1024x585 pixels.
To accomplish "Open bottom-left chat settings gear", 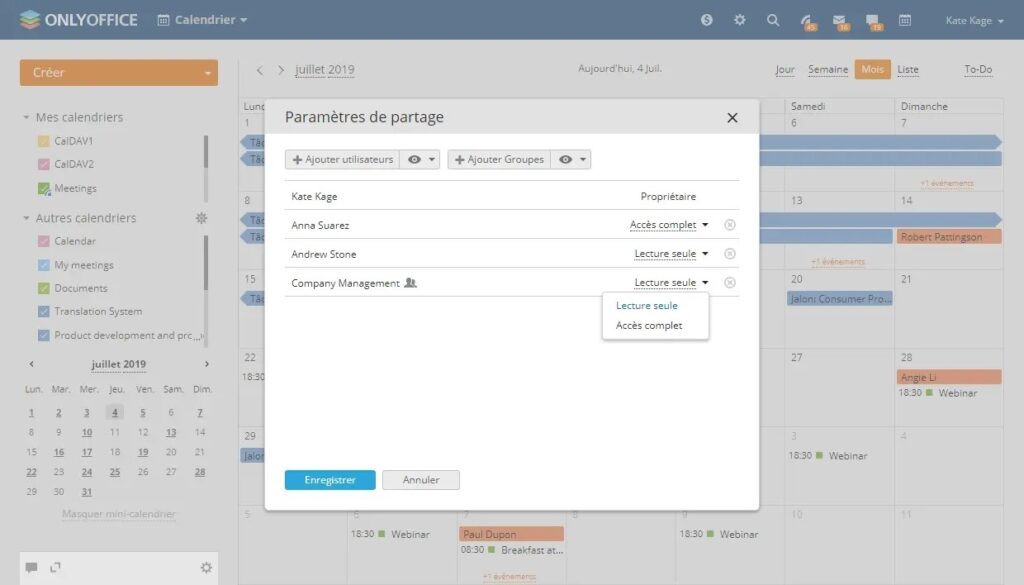I will (206, 567).
